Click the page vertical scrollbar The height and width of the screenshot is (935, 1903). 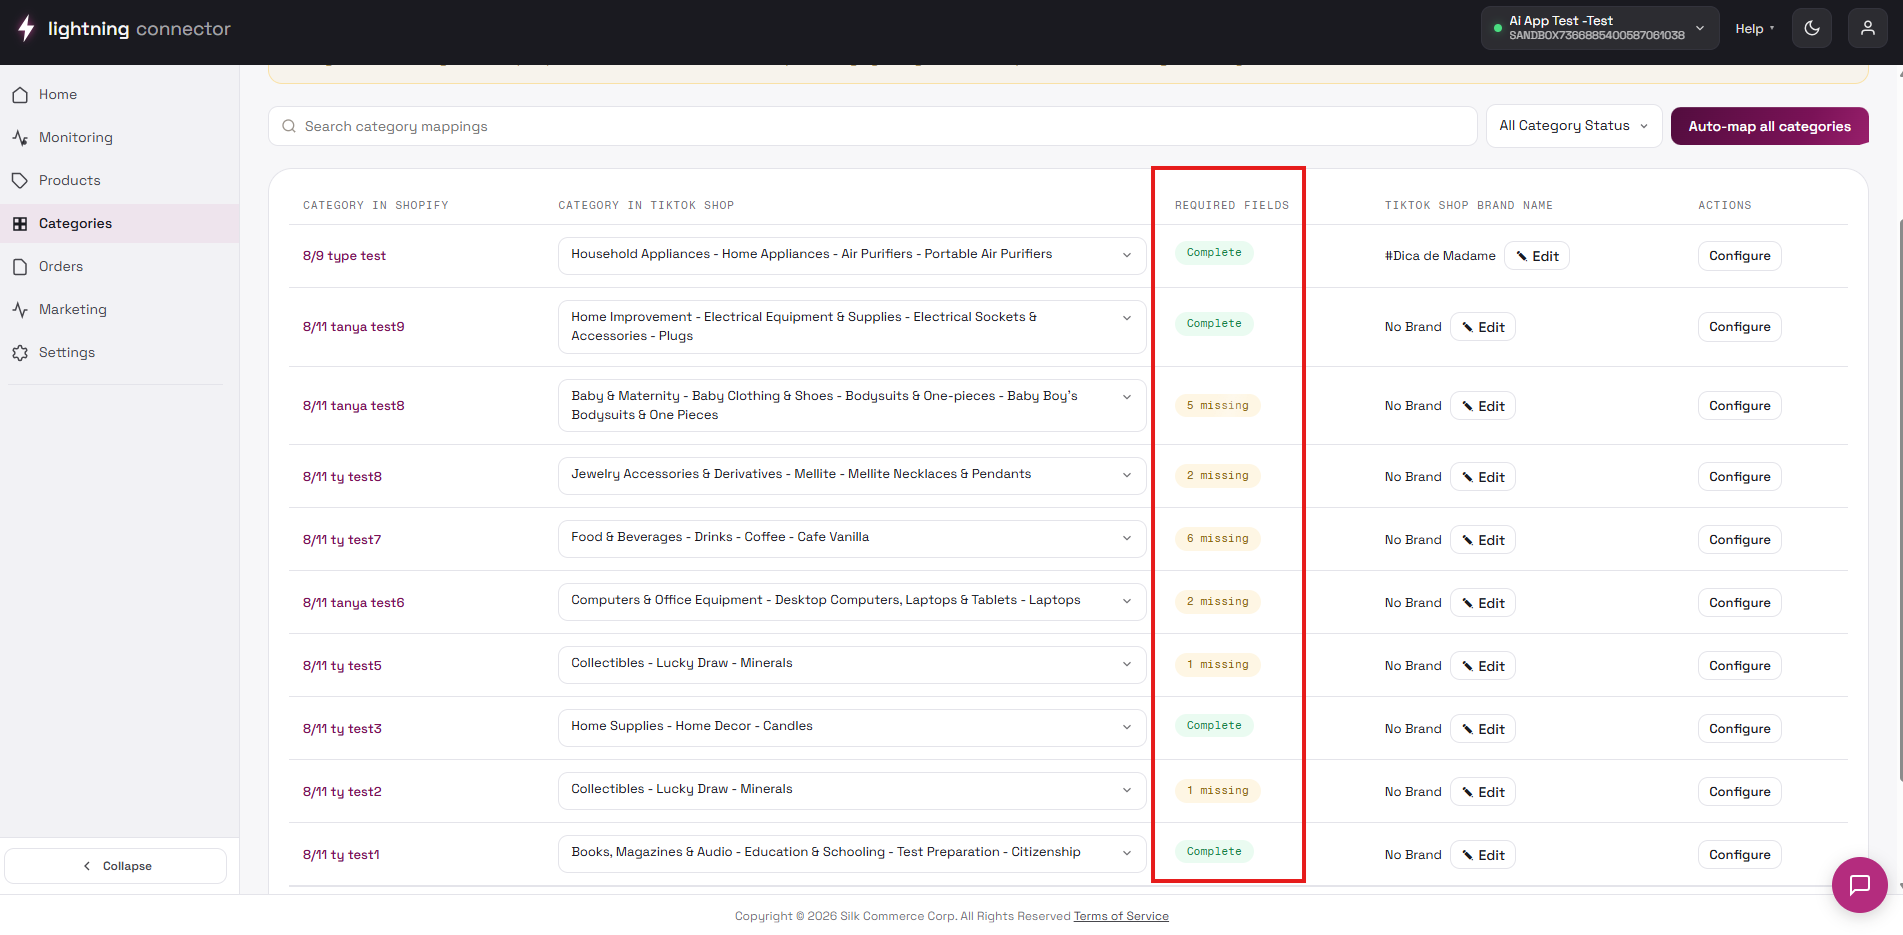1899,500
